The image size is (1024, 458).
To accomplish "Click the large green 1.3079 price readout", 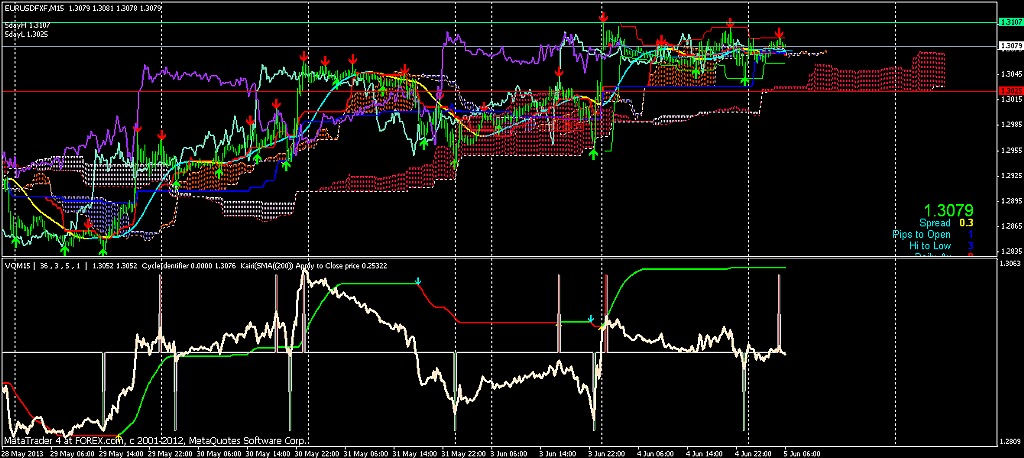I will point(948,210).
